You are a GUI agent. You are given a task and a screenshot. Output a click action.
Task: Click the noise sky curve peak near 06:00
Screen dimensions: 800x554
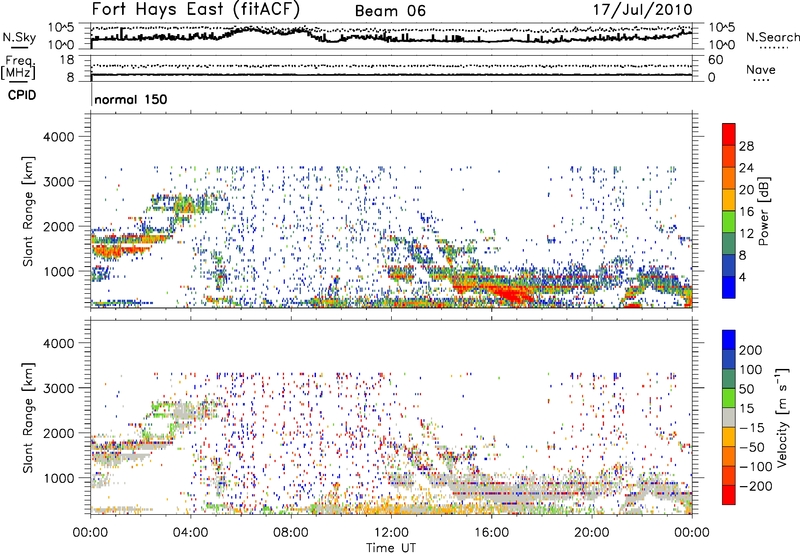(x=250, y=29)
